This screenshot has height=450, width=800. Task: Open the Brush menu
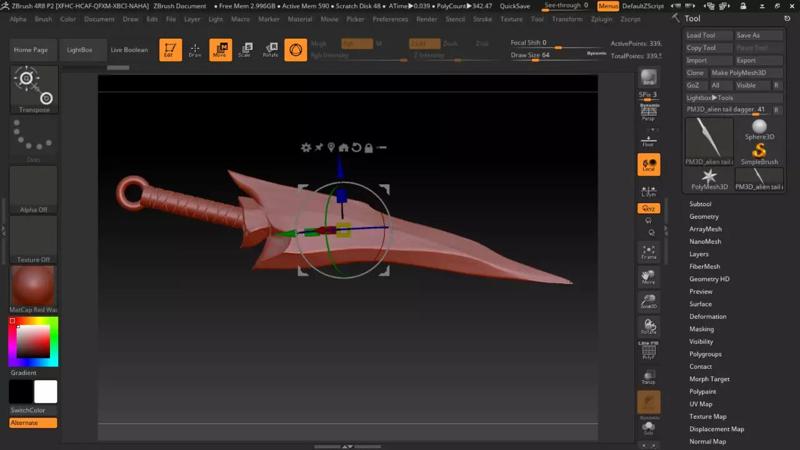tap(43, 19)
